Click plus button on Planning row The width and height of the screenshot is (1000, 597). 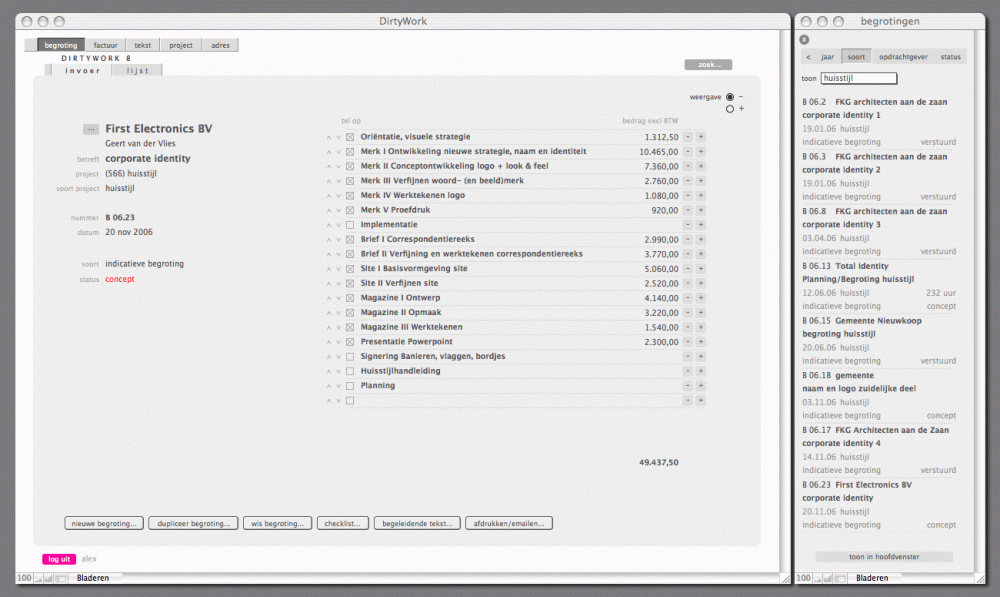[700, 386]
